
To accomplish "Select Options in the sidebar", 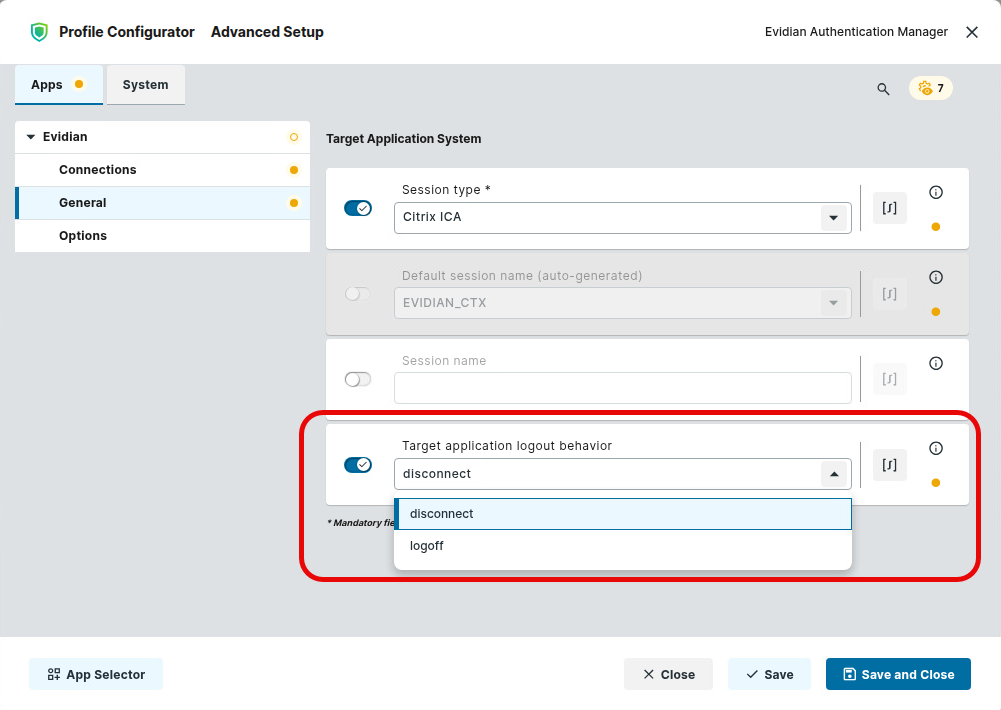I will pos(162,236).
